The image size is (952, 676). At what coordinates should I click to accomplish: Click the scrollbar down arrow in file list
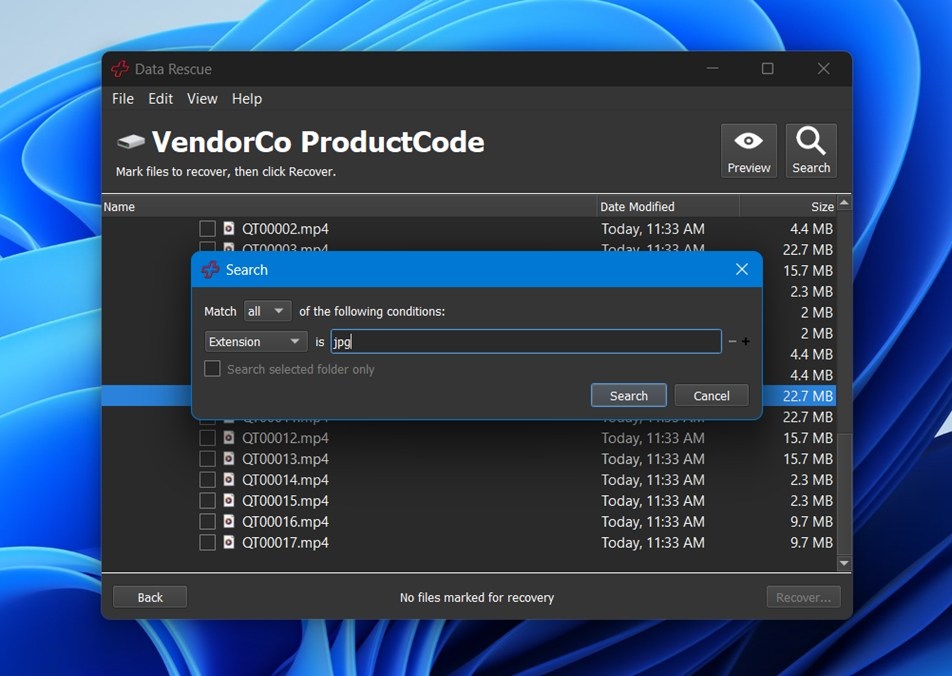point(844,564)
